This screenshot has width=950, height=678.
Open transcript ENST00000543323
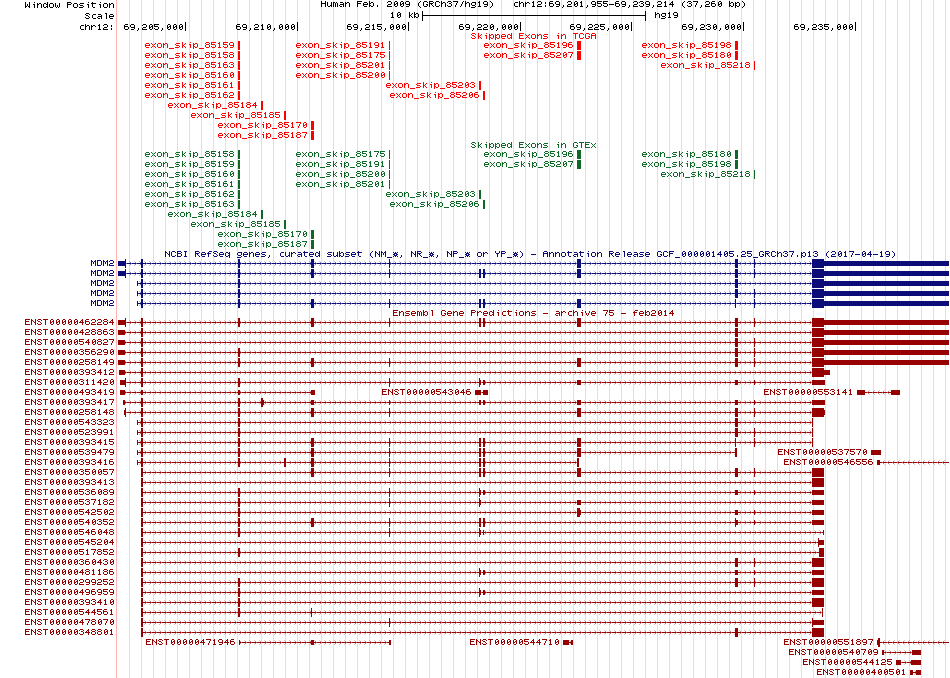70,422
